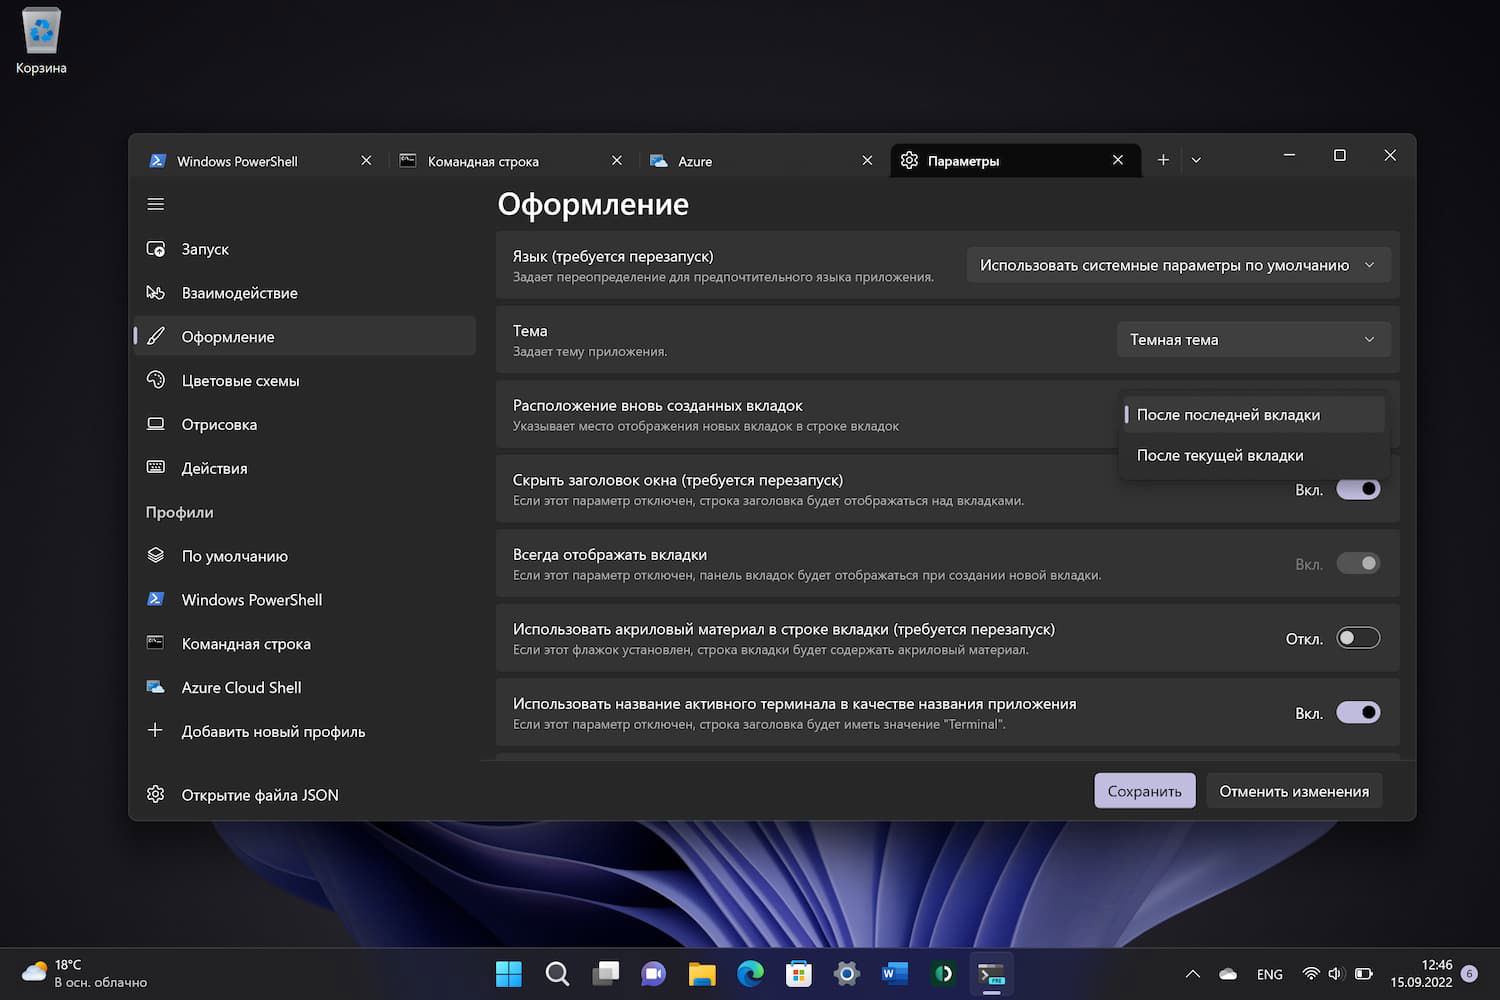This screenshot has width=1500, height=1000.
Task: Go to Взаимодействие settings page
Action: pos(239,293)
